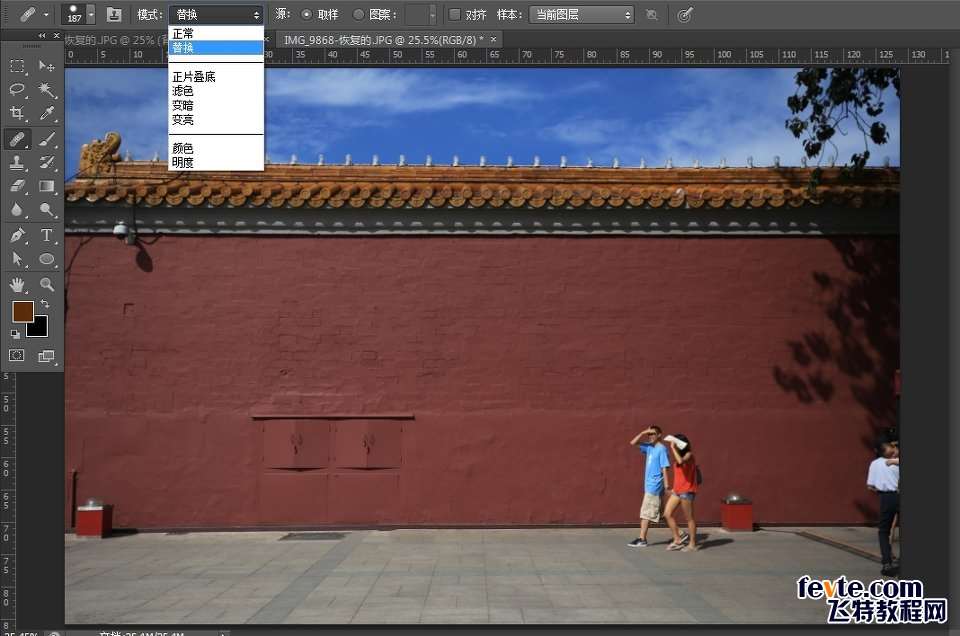Viewport: 960px width, 636px height.
Task: Select the Clone Stamp tool
Action: 17,162
